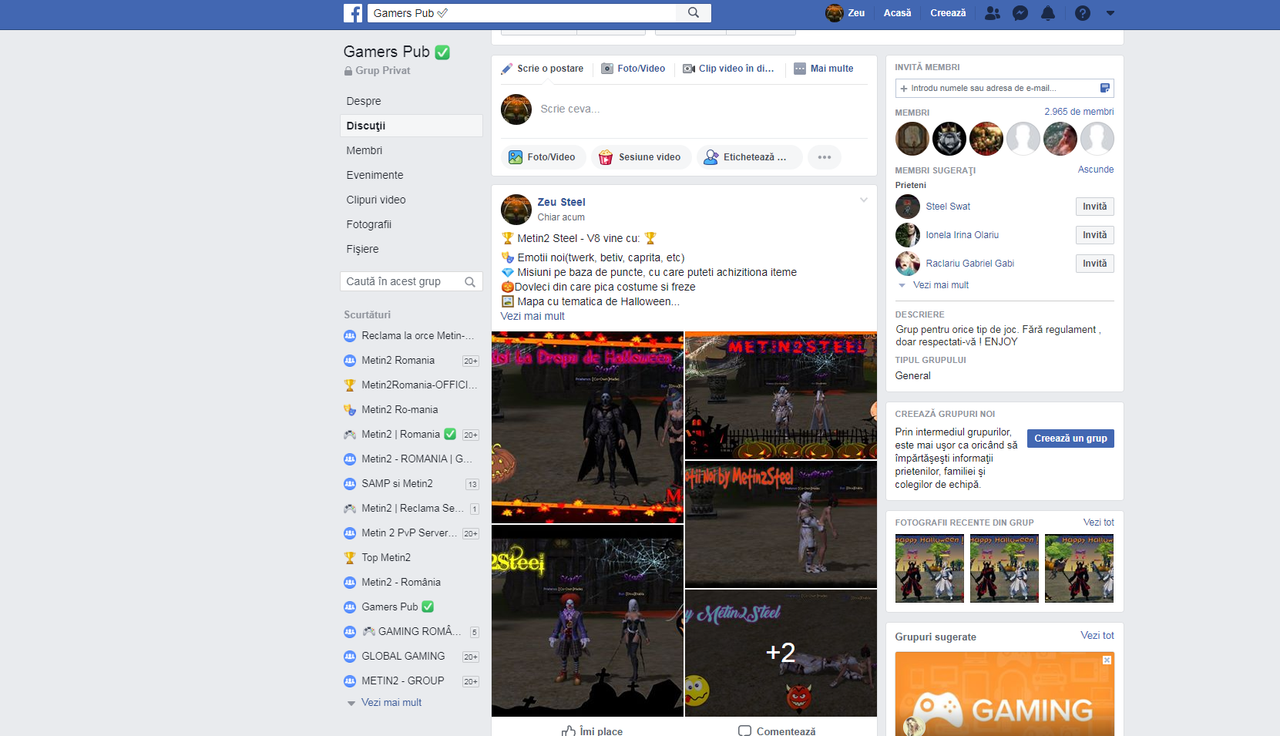Image resolution: width=1280 pixels, height=736 pixels.
Task: Click the Creează un grup button
Action: 1070,438
